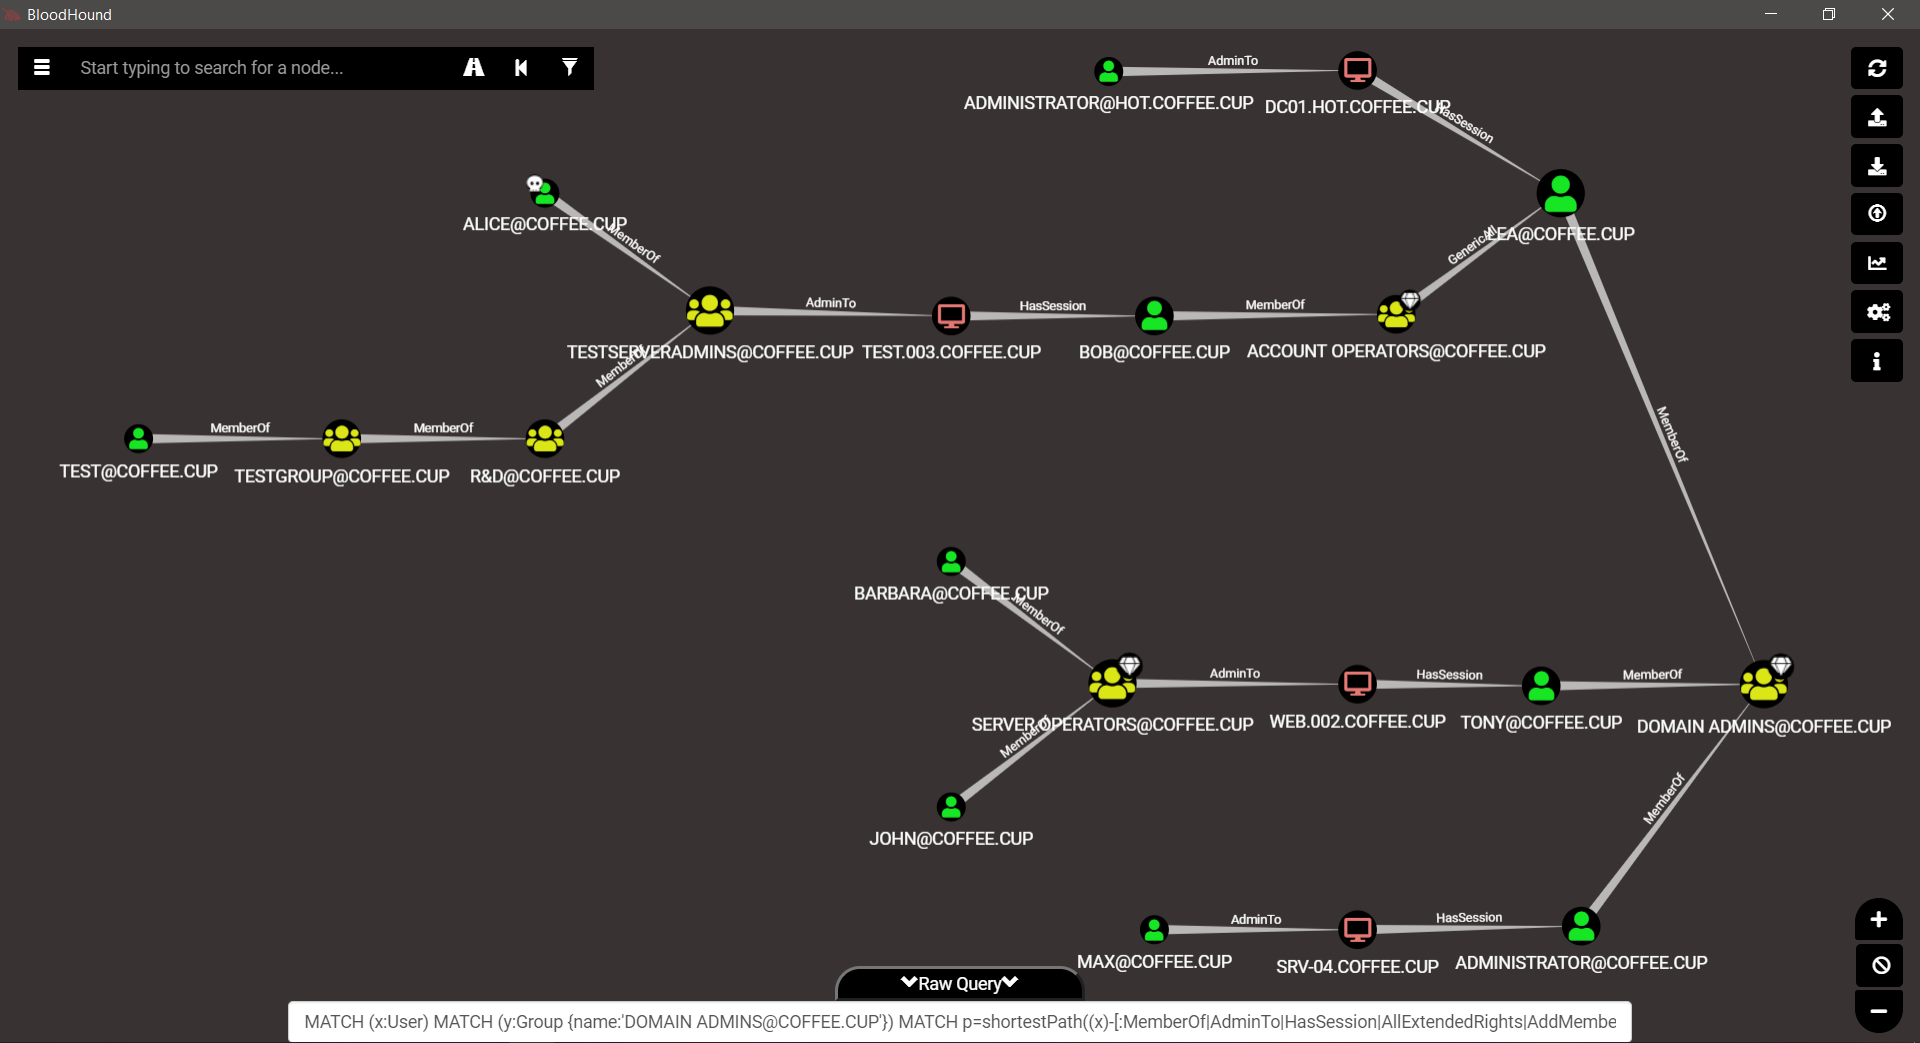Select the TESTGROUP@COFFEE.CUP group node
This screenshot has width=1920, height=1043.
(342, 438)
